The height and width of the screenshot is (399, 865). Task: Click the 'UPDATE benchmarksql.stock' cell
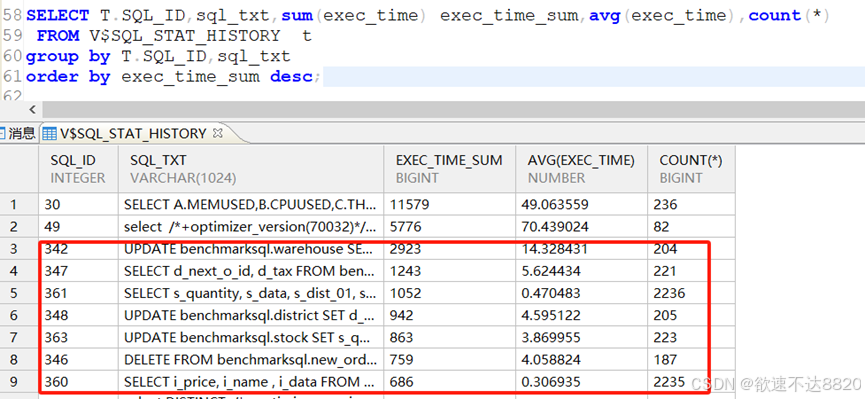coord(251,337)
